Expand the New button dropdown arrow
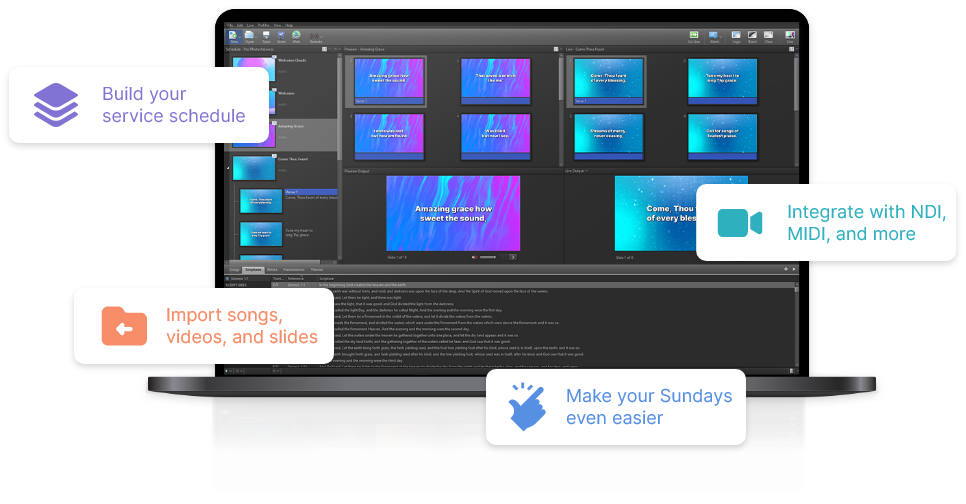Screen dimensions: 966x504 tap(240, 36)
